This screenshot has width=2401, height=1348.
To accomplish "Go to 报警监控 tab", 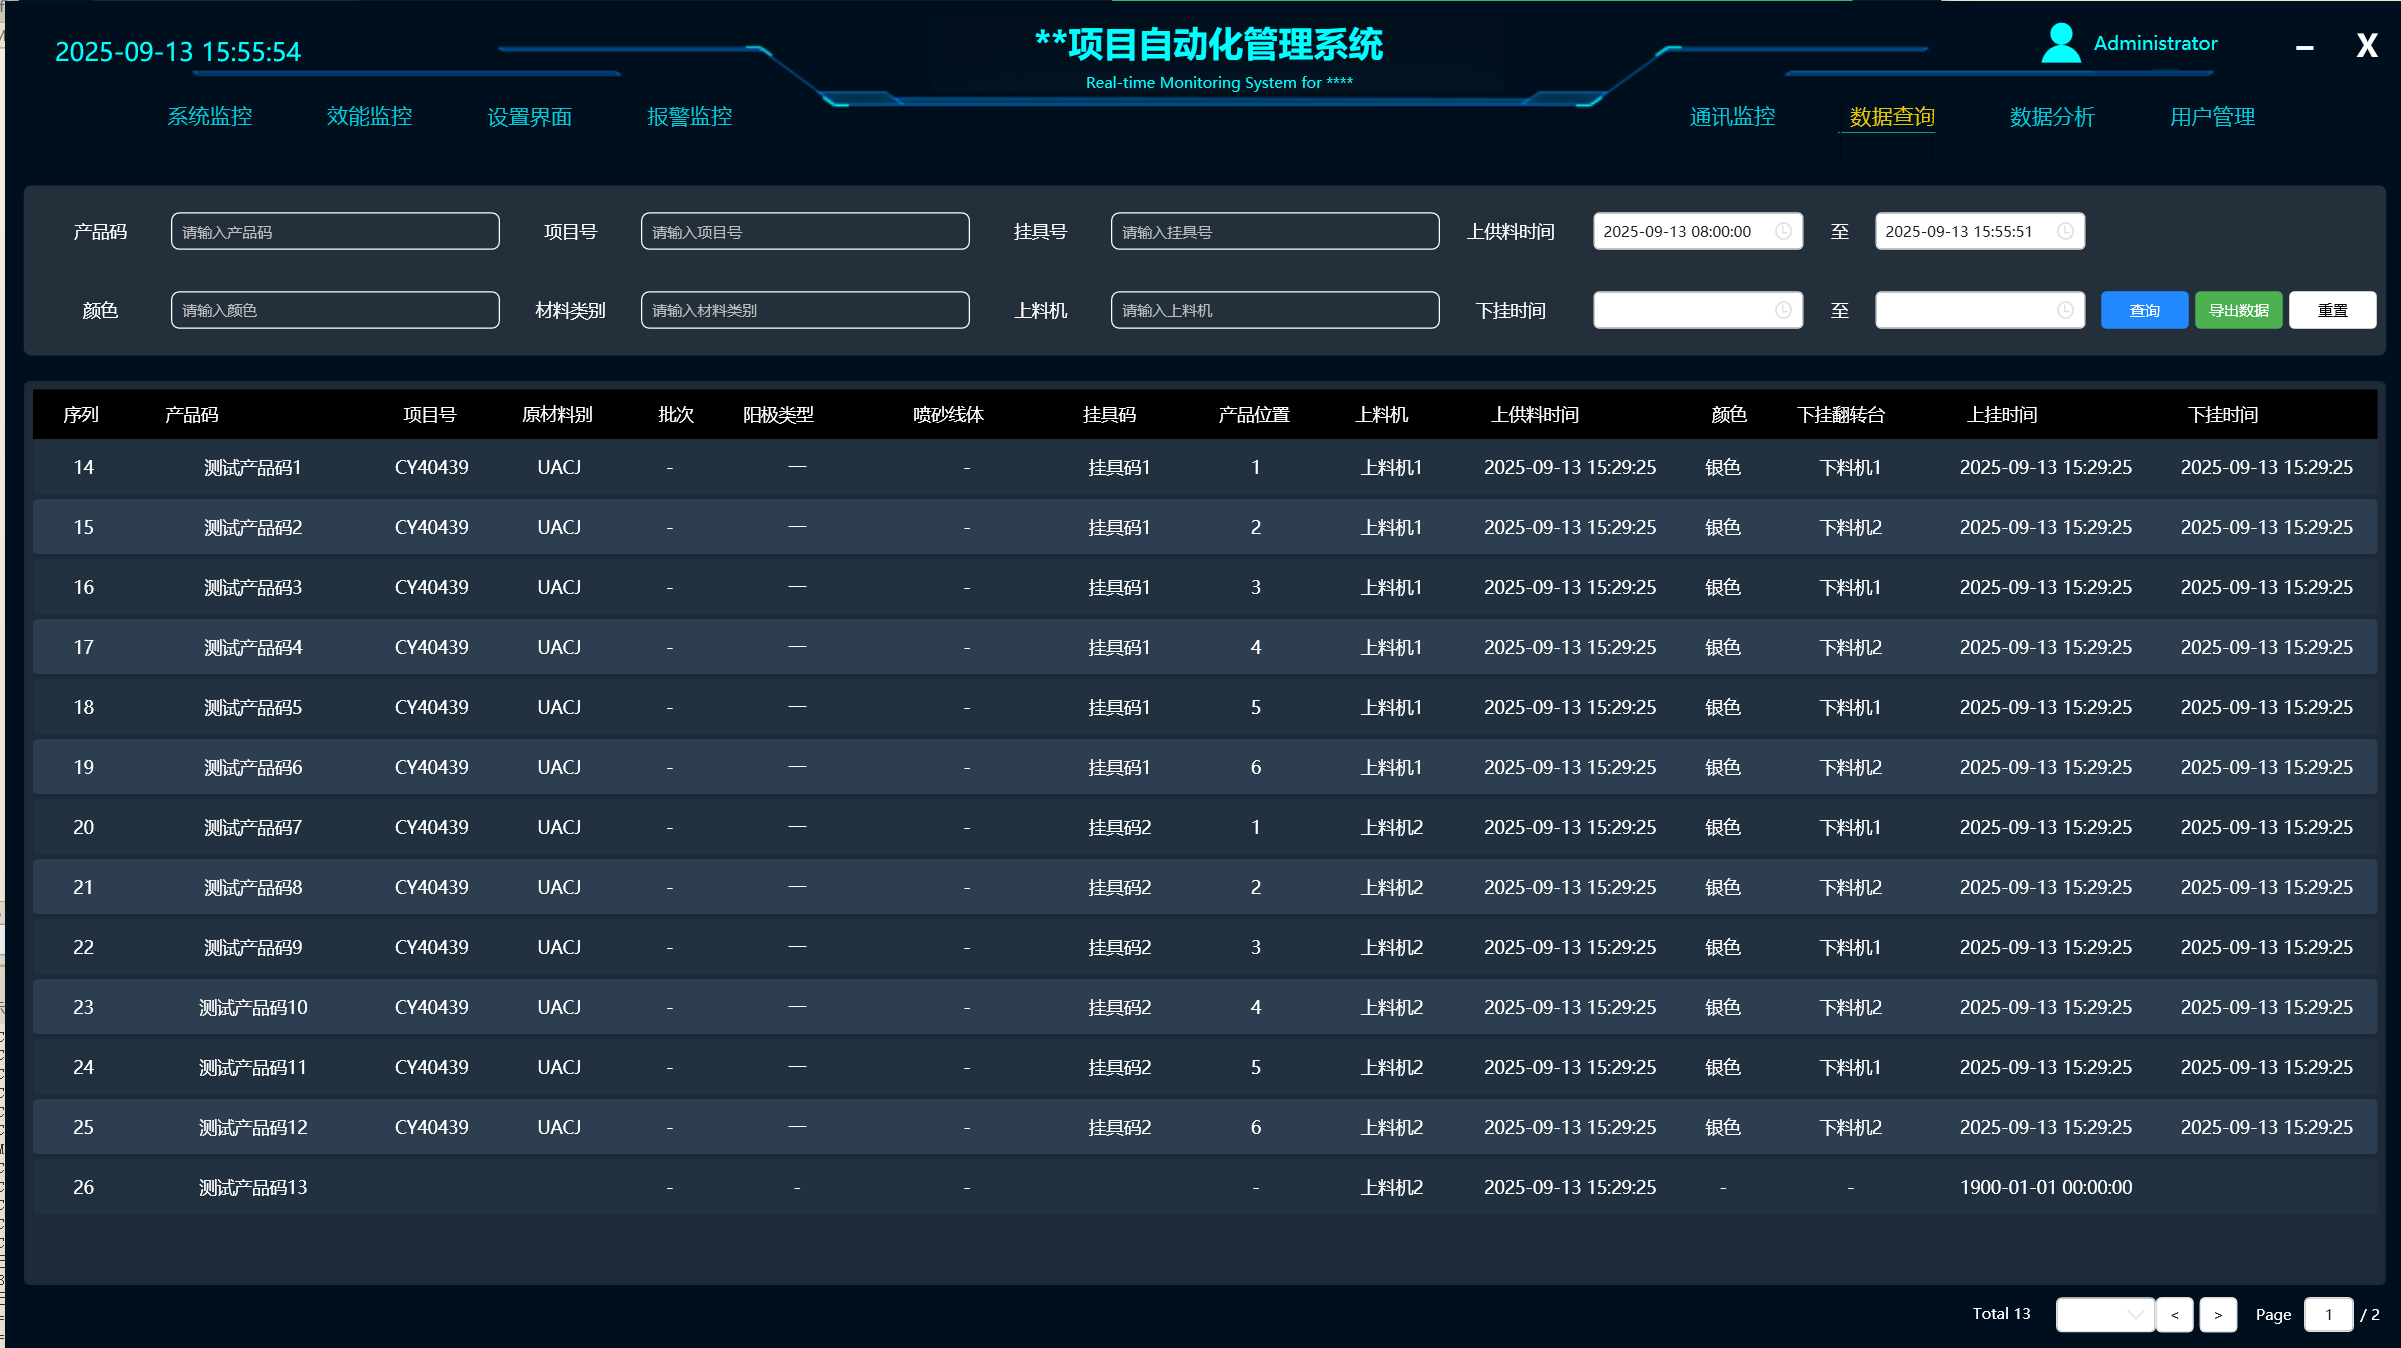I will [x=689, y=117].
